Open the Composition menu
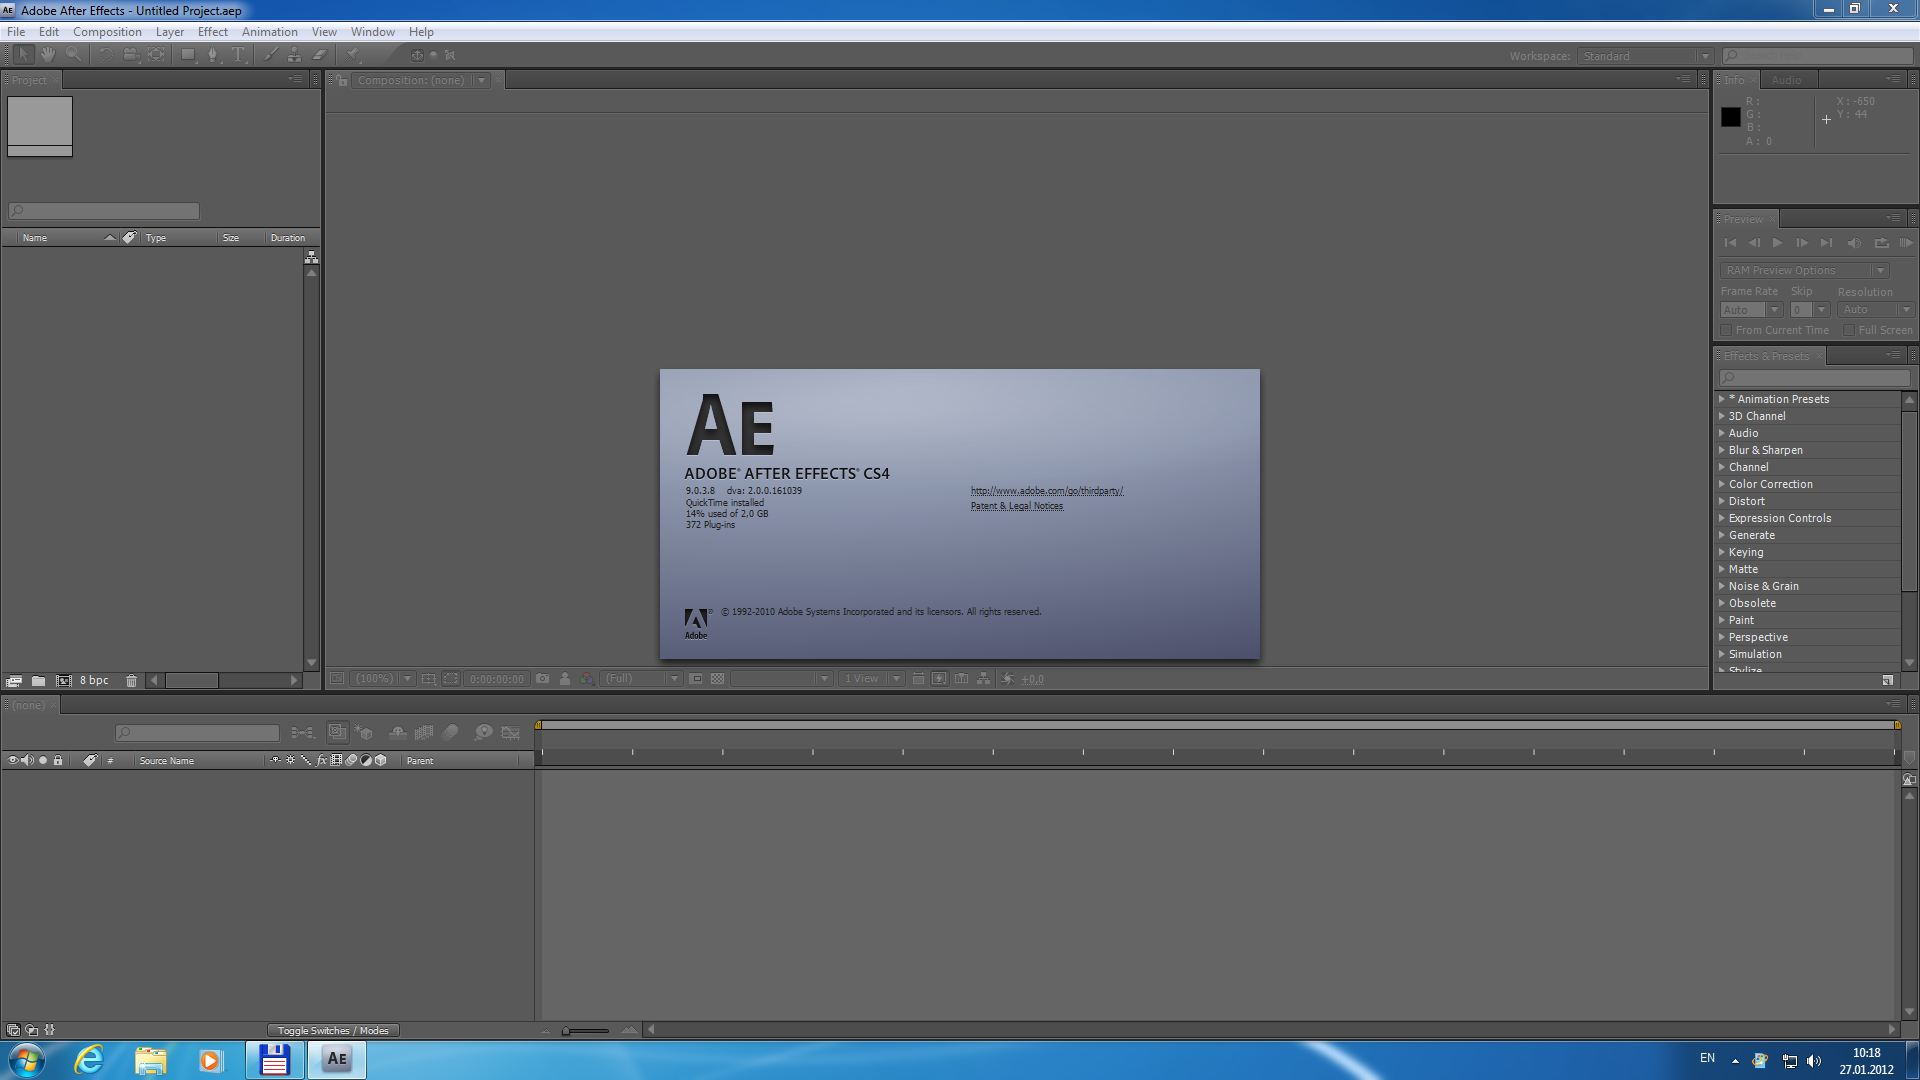This screenshot has width=1920, height=1080. pyautogui.click(x=105, y=30)
